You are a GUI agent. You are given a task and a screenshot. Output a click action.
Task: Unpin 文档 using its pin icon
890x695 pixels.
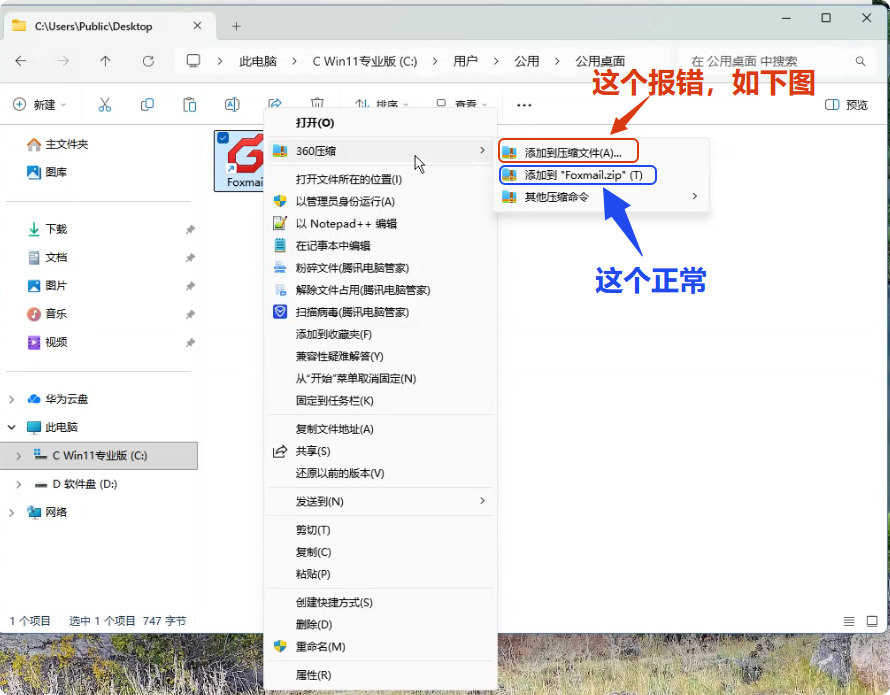(x=190, y=258)
